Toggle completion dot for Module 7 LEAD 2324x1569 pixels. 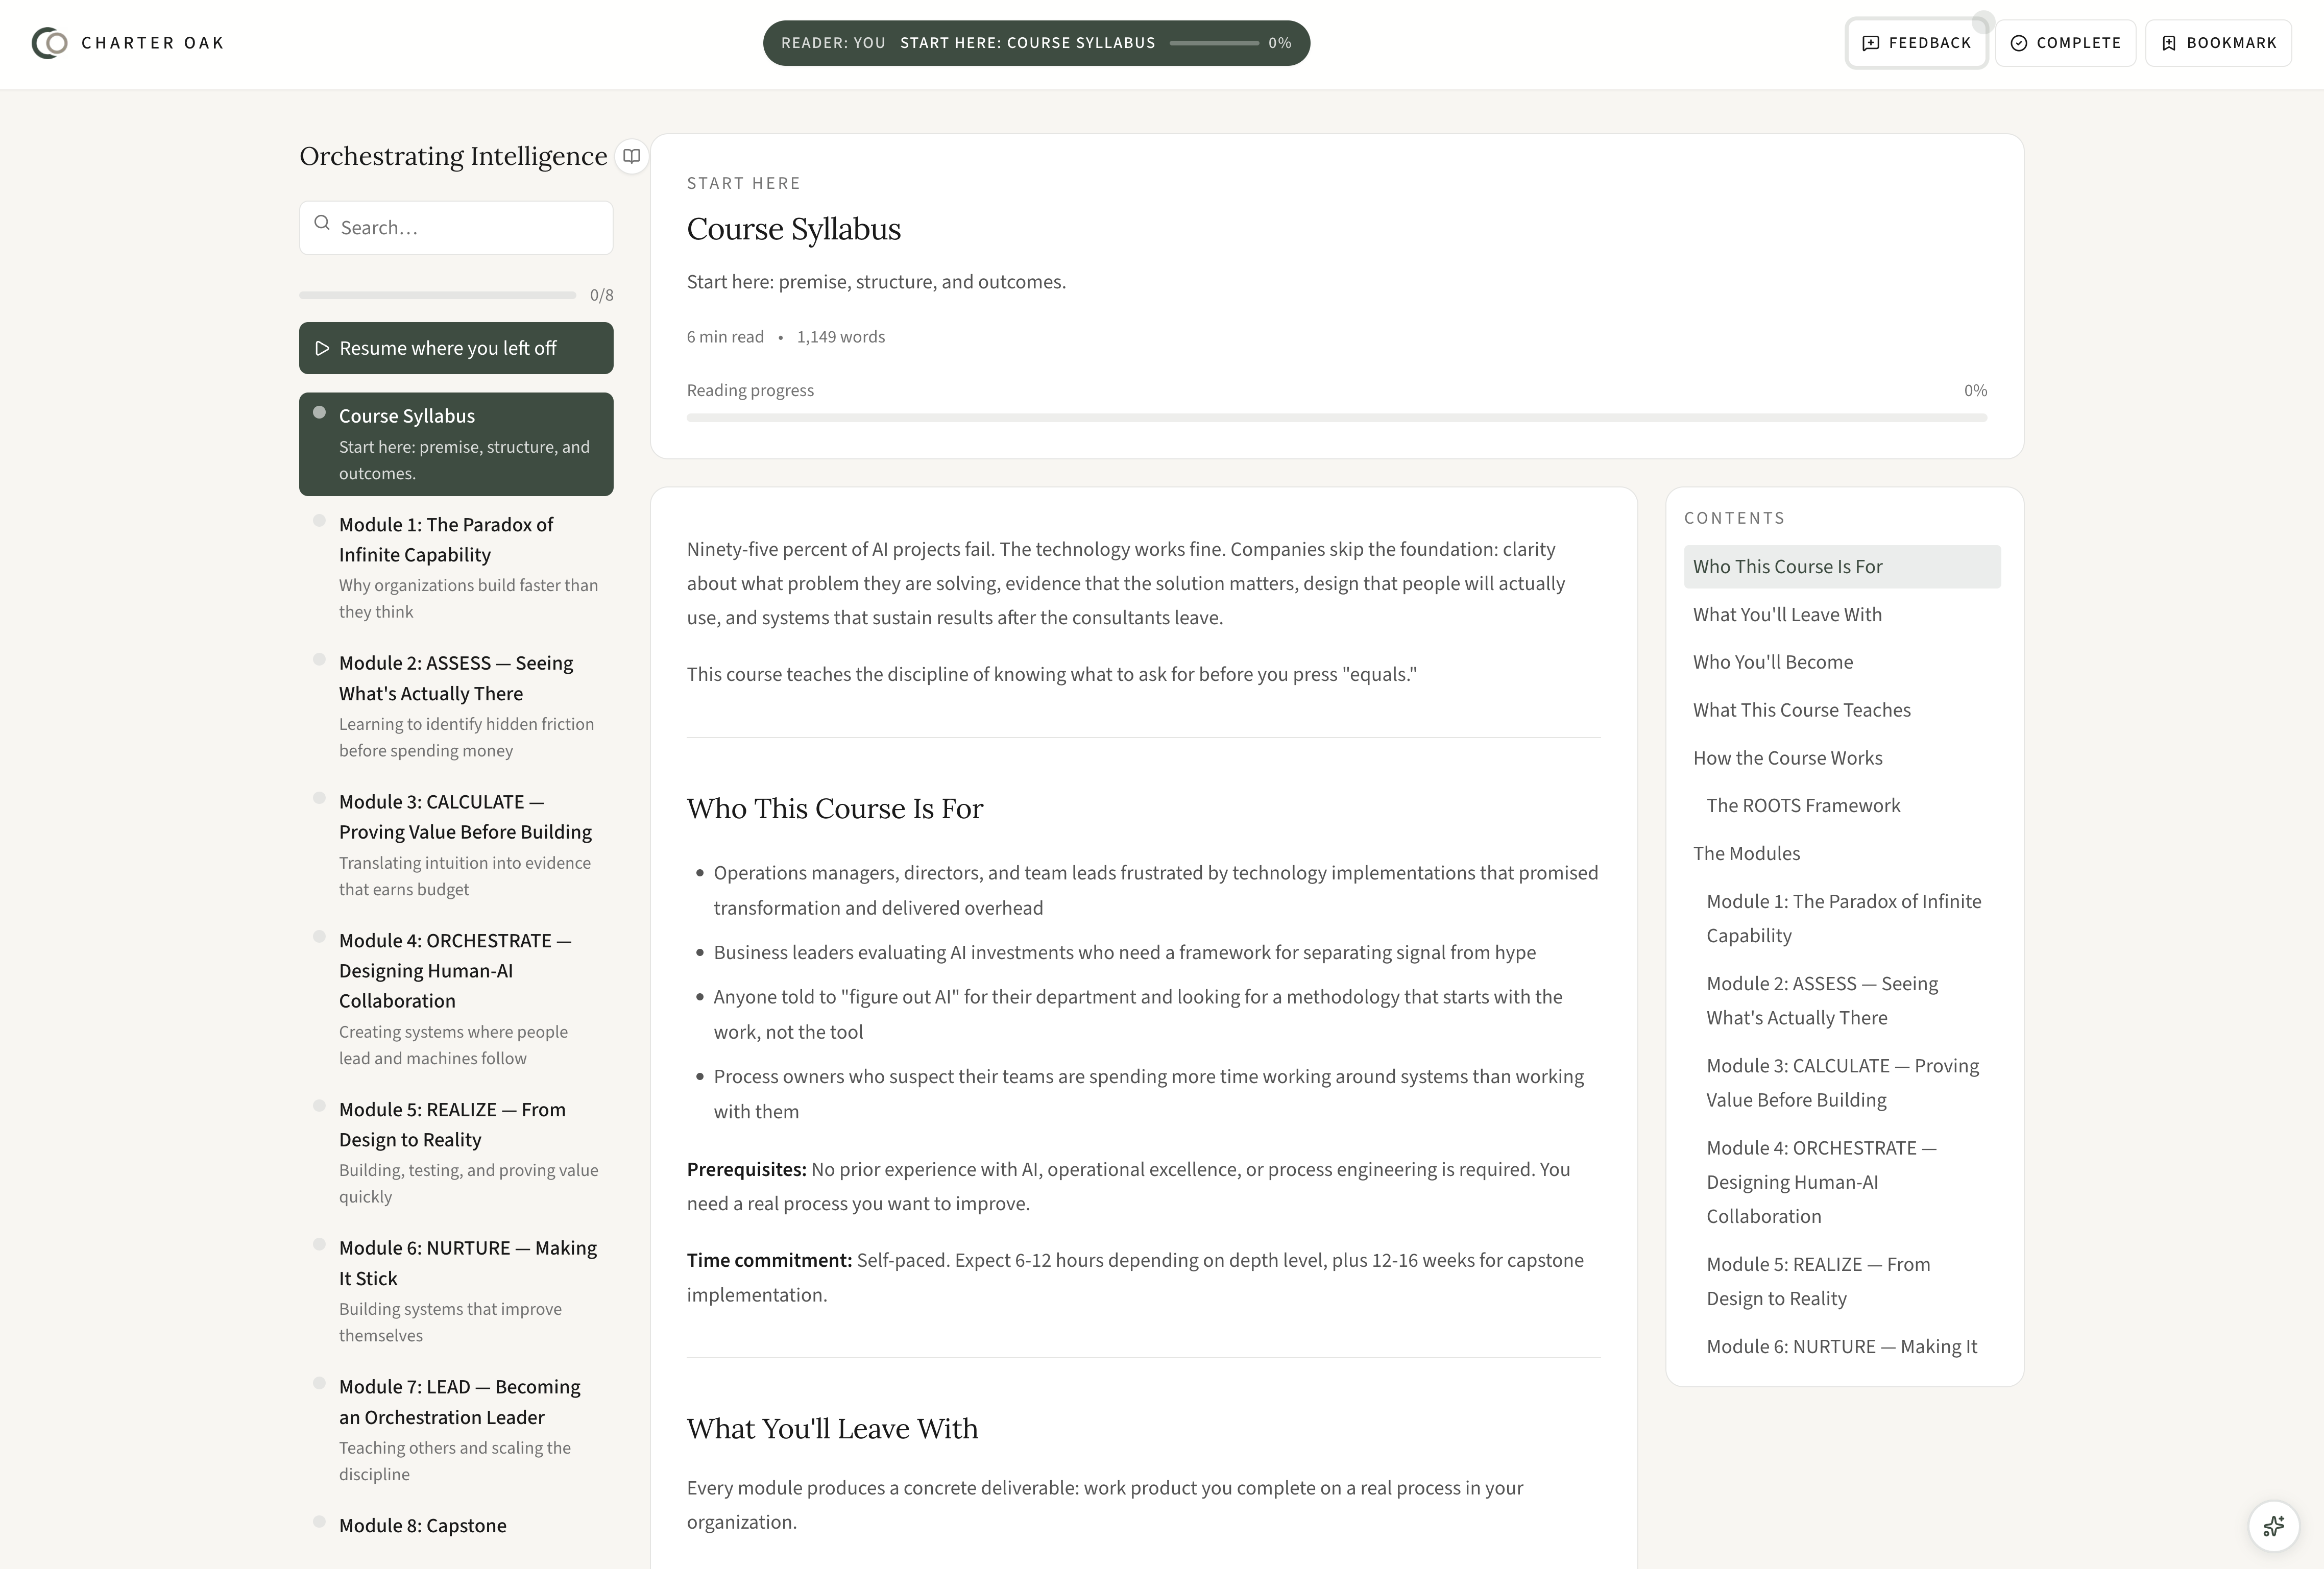click(x=320, y=1383)
